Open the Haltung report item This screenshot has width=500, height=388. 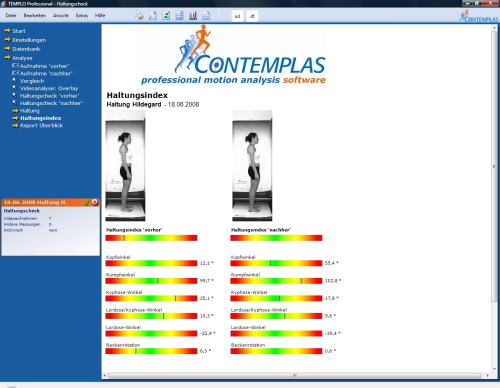tap(29, 111)
